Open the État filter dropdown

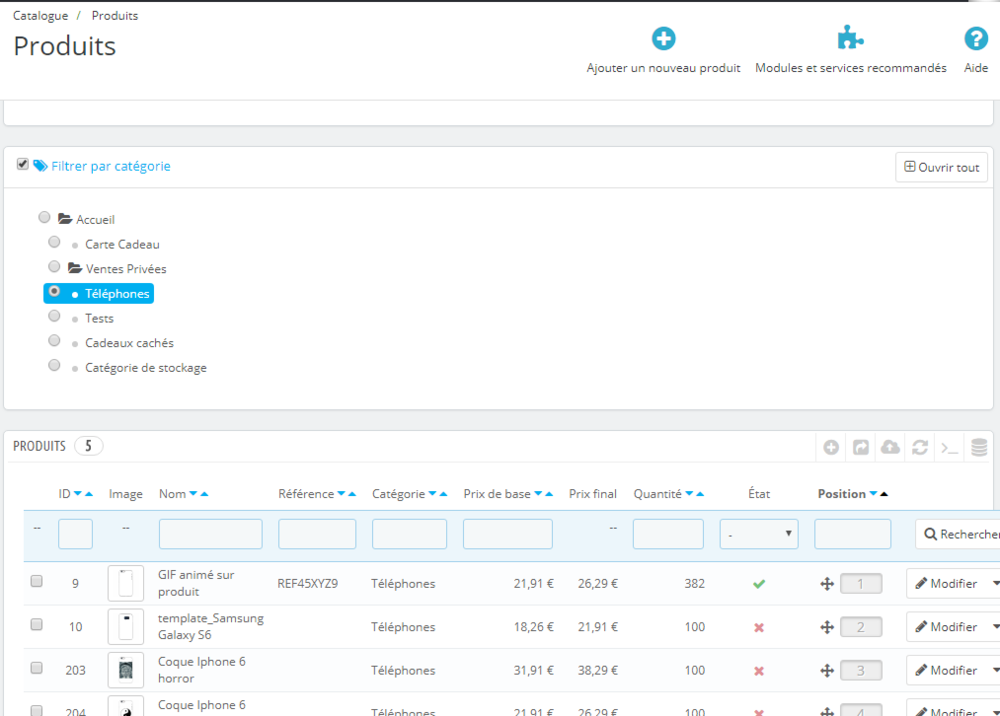point(759,534)
